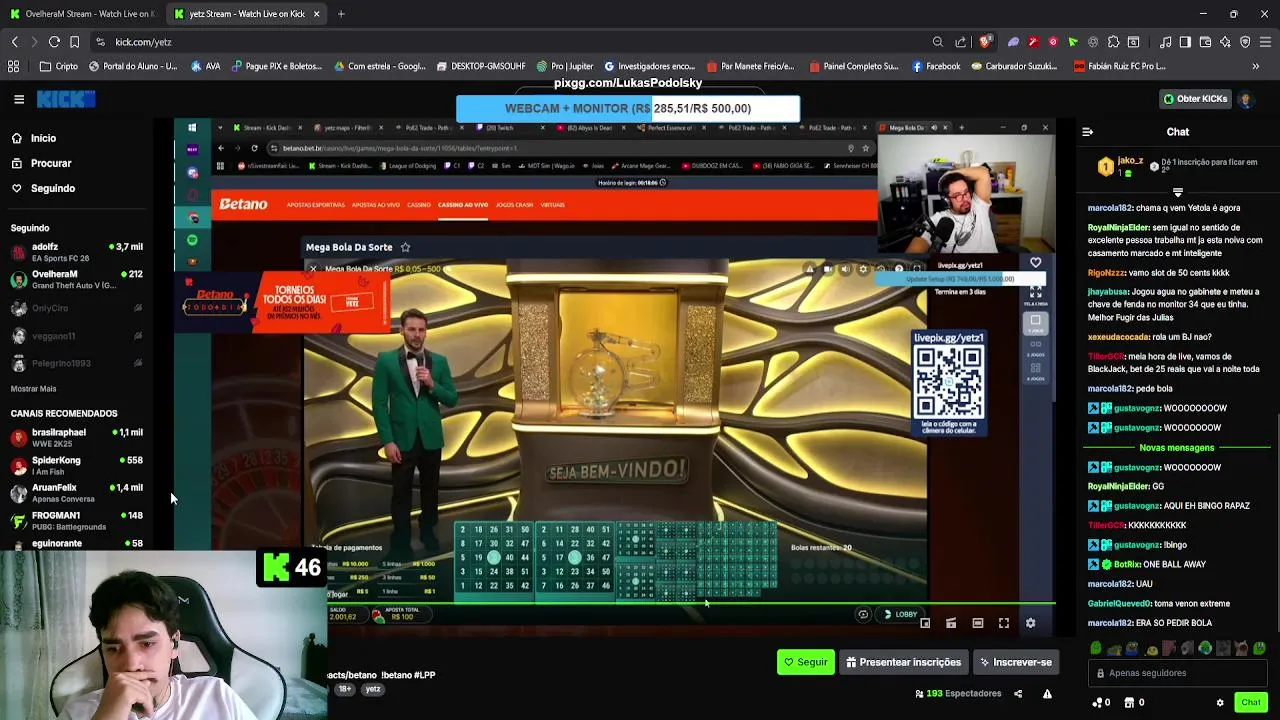The height and width of the screenshot is (720, 1280).
Task: Open Leo AI sparkle icon
Action: [x=1225, y=42]
